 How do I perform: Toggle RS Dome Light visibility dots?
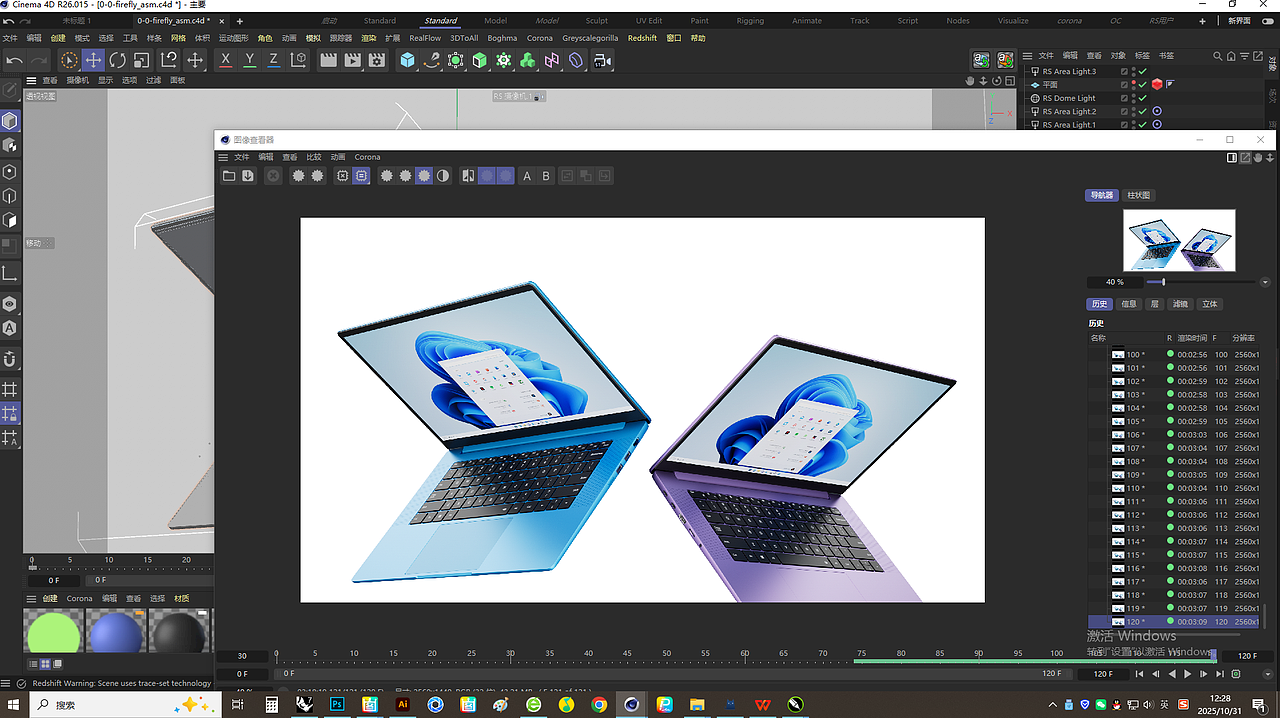click(x=1133, y=98)
